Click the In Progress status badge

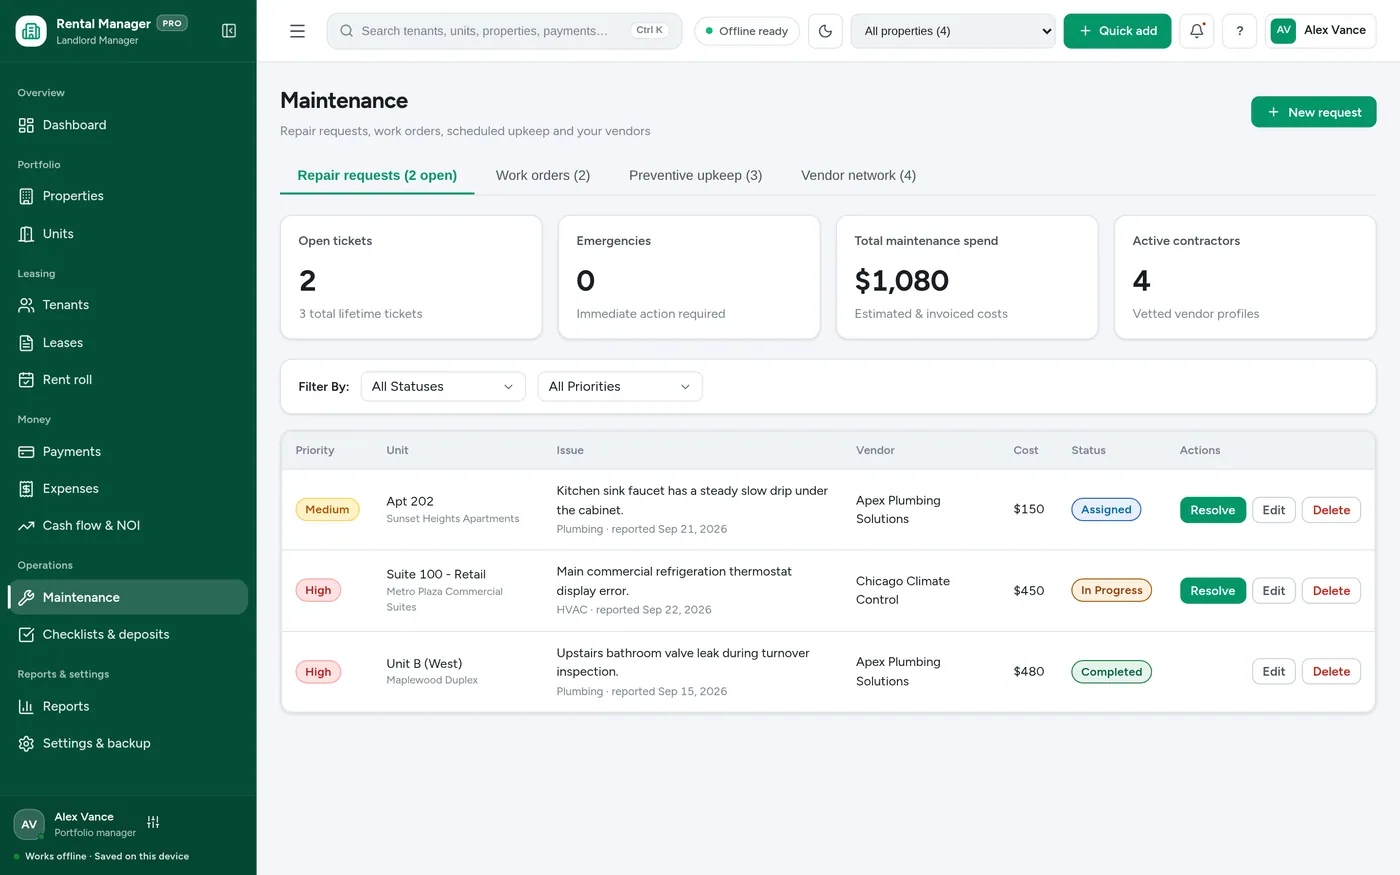click(x=1111, y=591)
